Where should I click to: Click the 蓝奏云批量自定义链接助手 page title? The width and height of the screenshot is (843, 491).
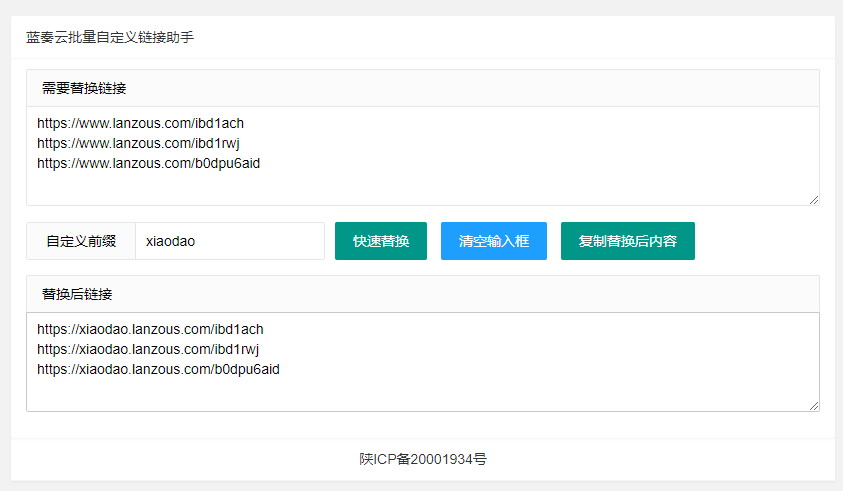110,38
